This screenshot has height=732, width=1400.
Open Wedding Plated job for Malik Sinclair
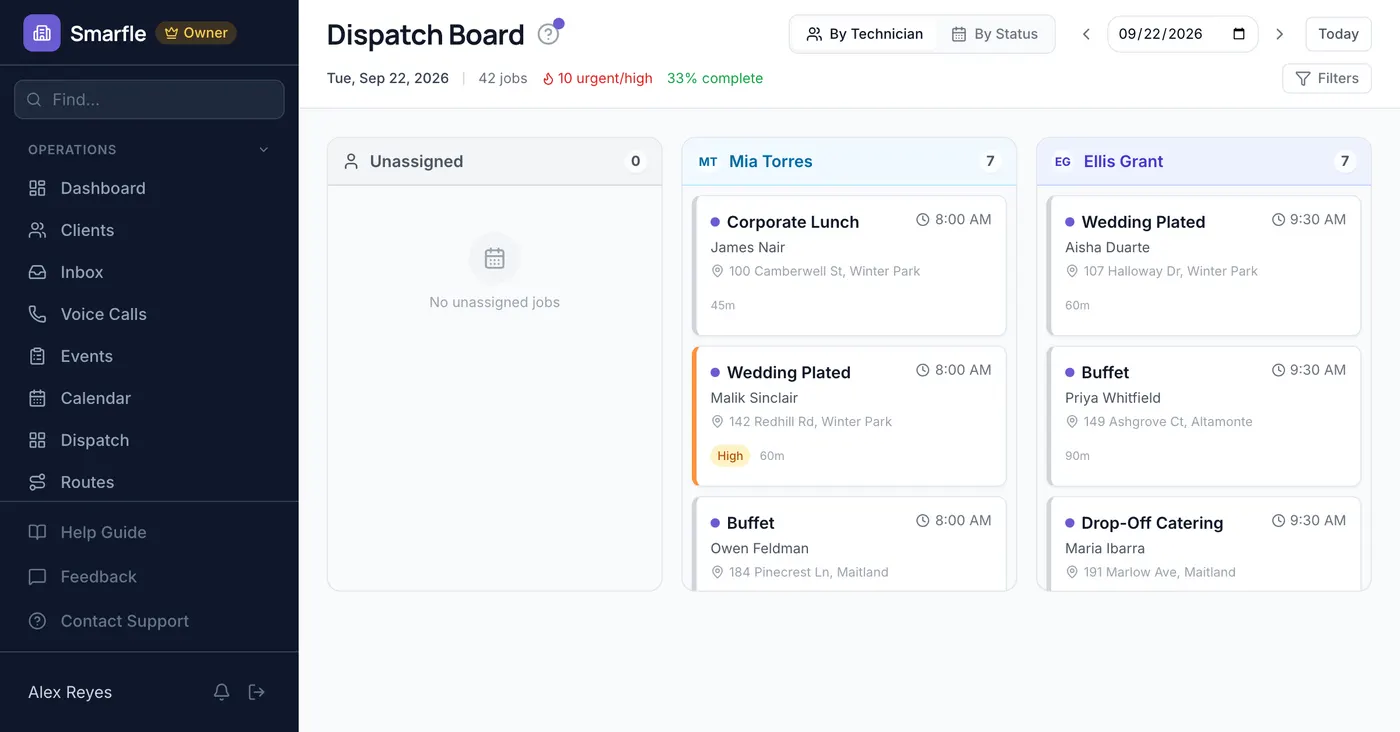(x=849, y=416)
